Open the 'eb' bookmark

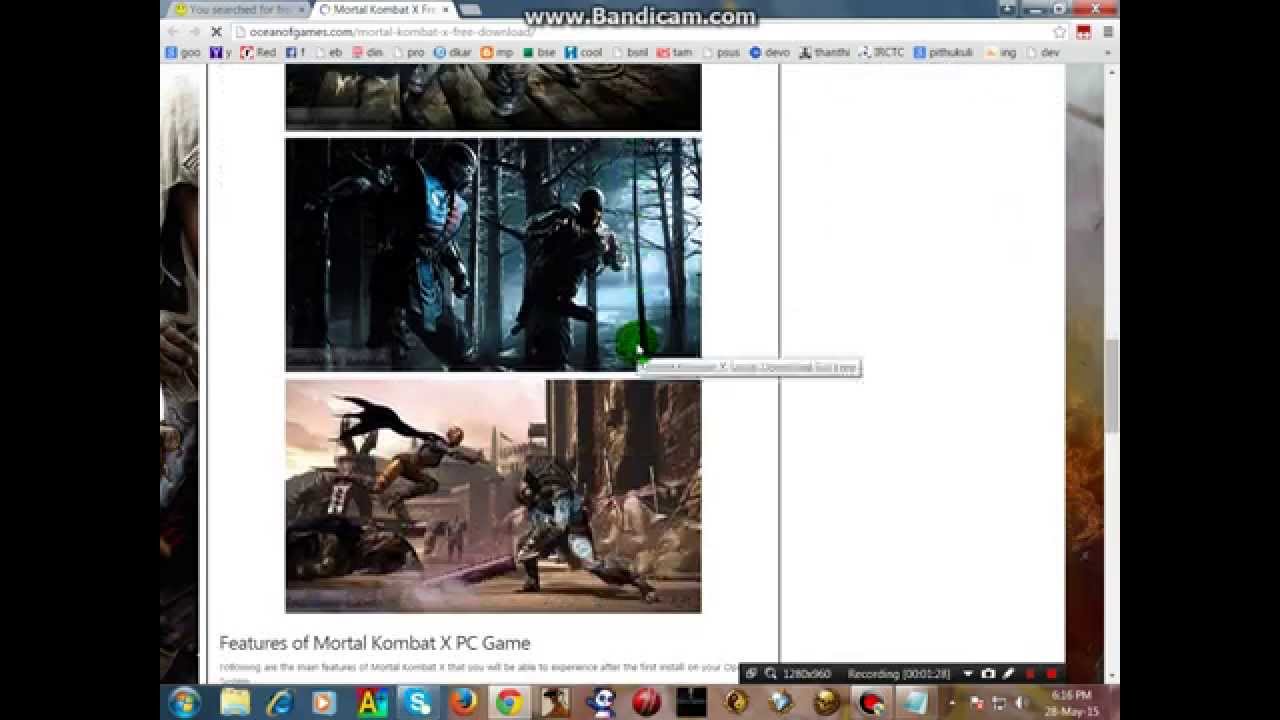[328, 52]
